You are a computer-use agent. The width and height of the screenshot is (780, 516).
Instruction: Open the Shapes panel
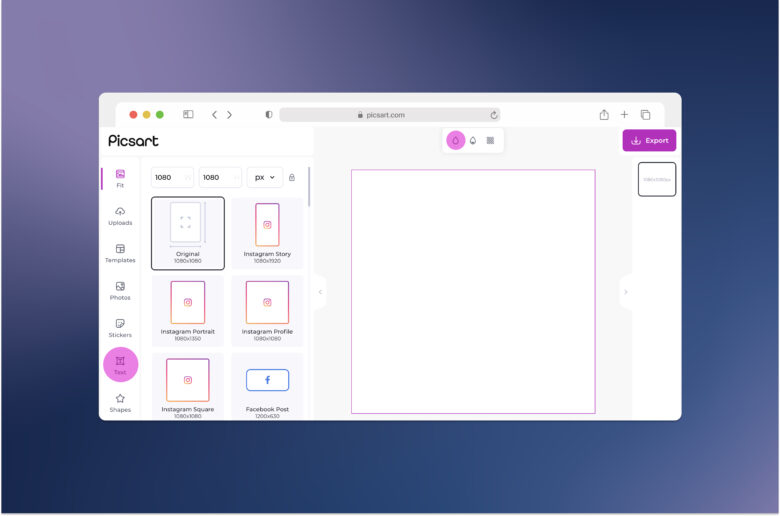[x=120, y=403]
